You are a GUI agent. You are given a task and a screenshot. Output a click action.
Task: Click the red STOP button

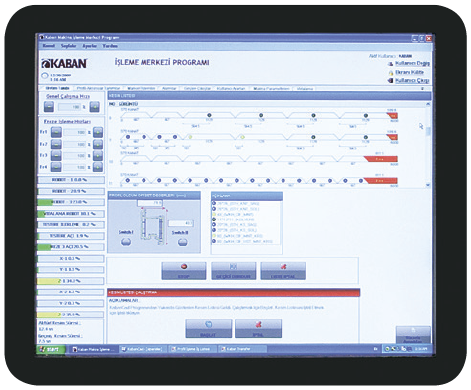point(184,271)
